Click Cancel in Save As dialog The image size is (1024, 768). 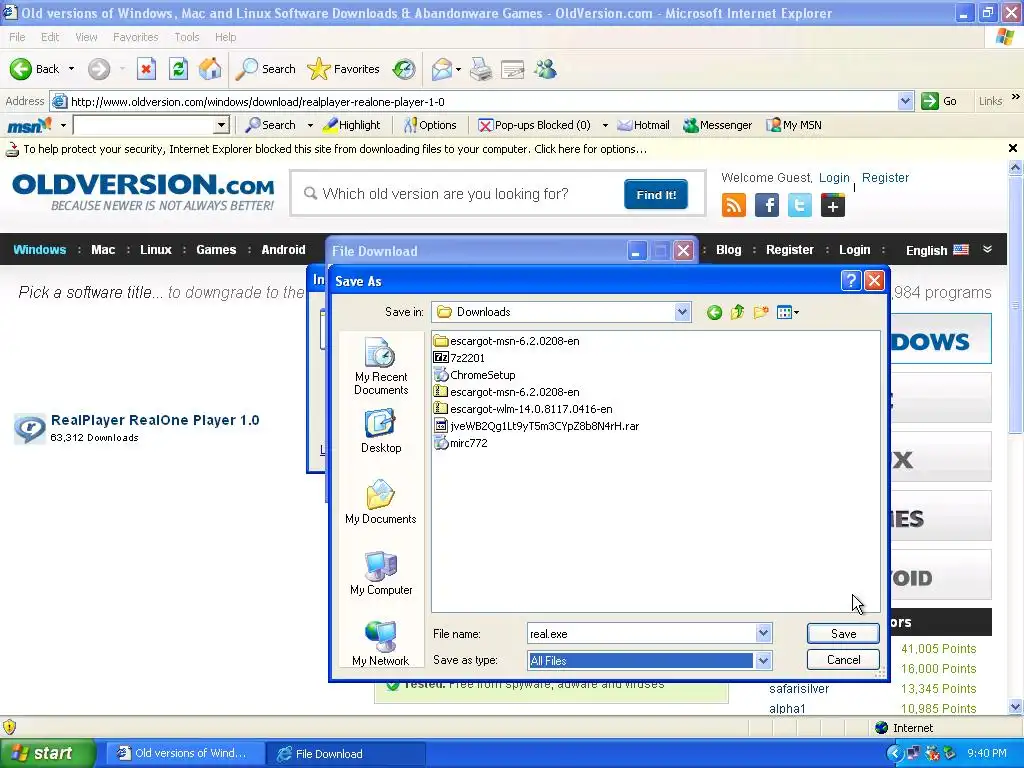(843, 660)
